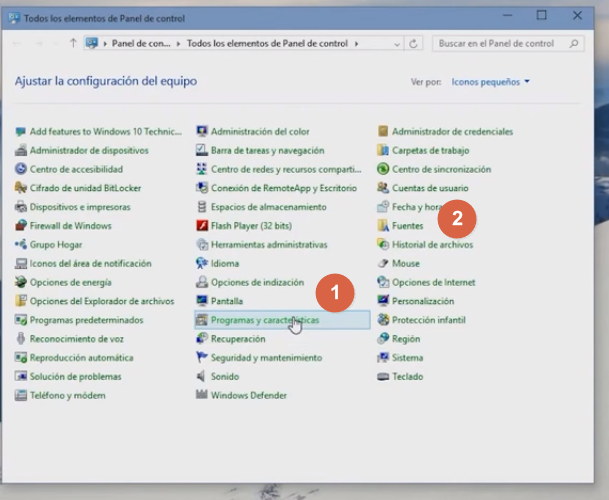The height and width of the screenshot is (500, 609).
Task: Click the Flash Player (32 bits) icon
Action: [202, 226]
